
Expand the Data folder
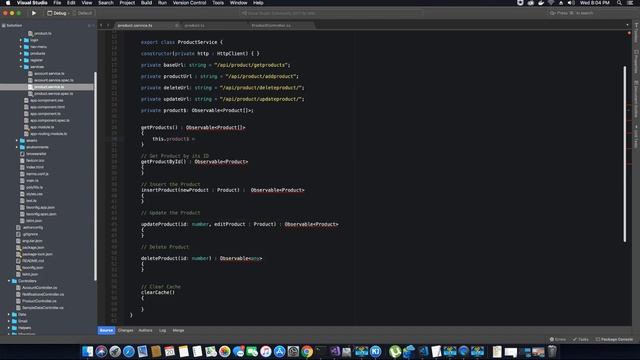pyautogui.click(x=9, y=314)
